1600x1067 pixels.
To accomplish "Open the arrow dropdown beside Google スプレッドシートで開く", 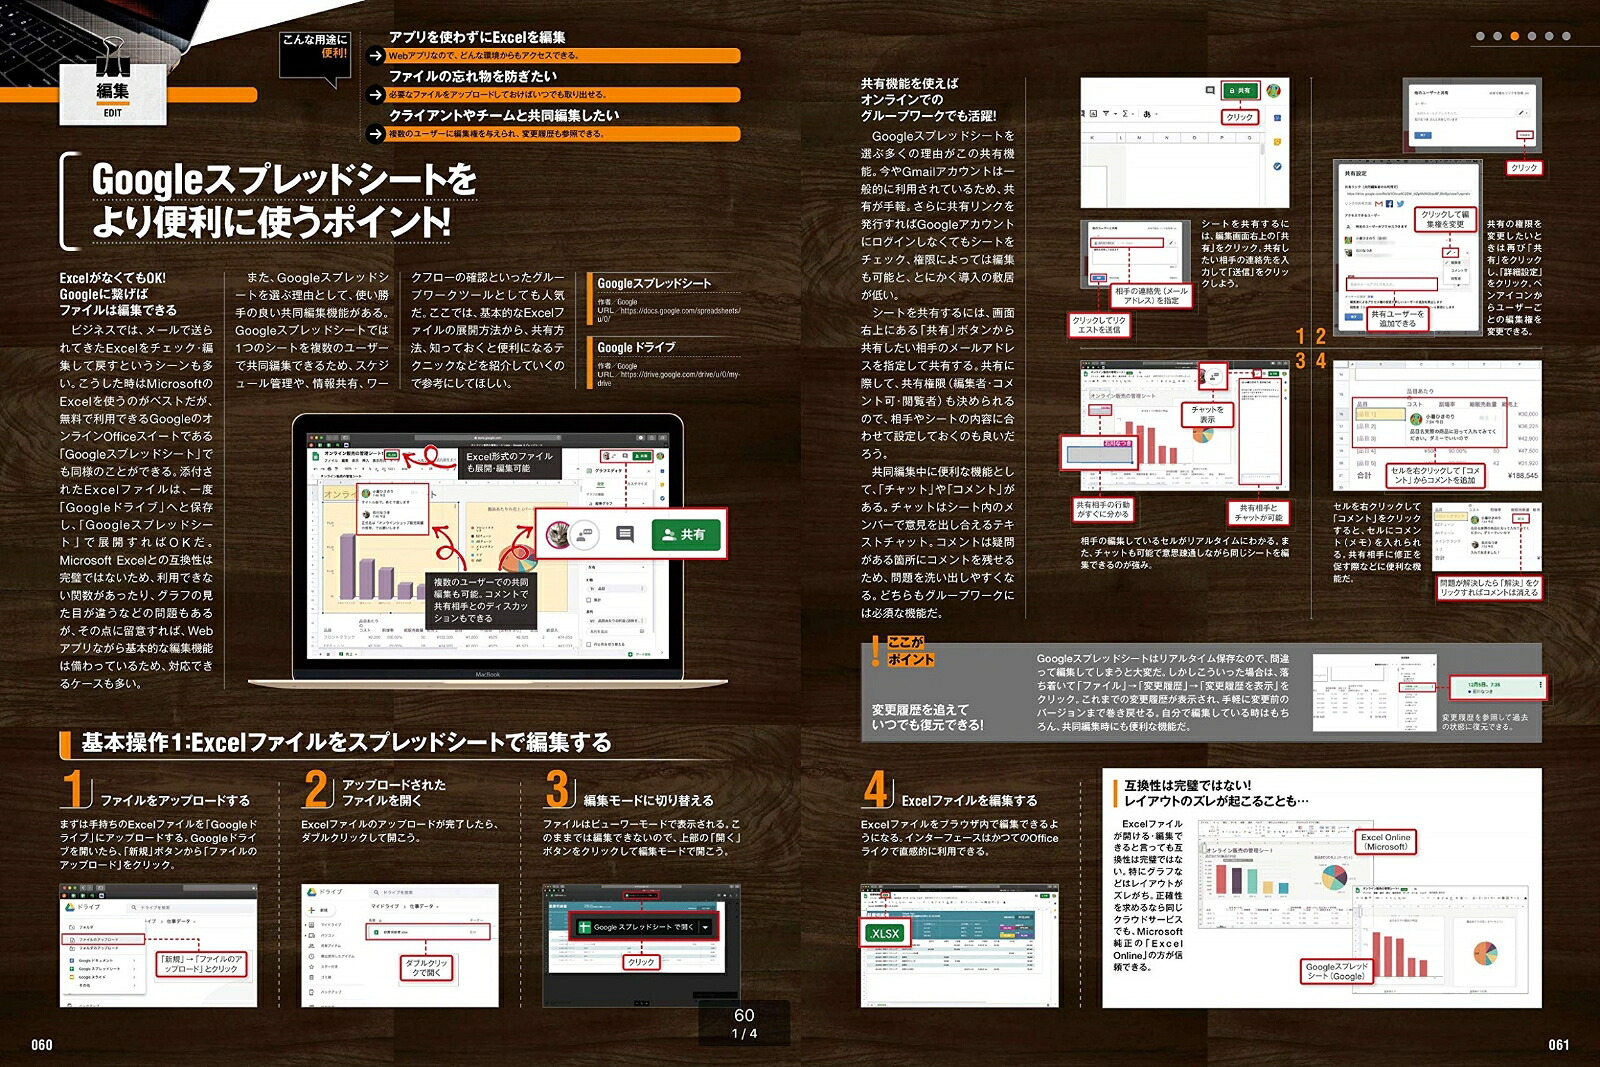I will point(706,927).
